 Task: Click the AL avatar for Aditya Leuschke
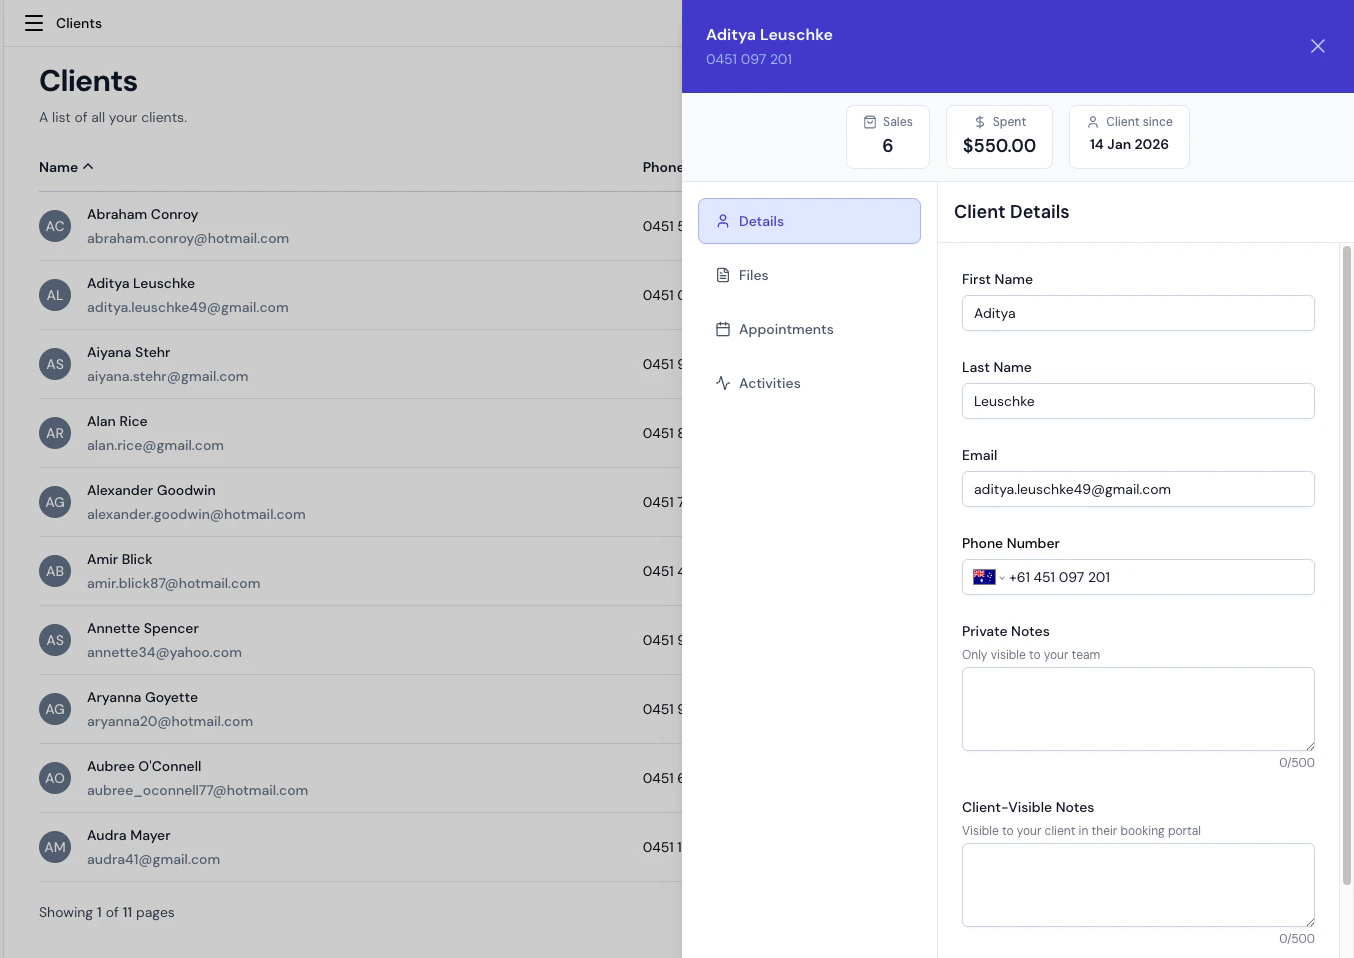pos(55,295)
